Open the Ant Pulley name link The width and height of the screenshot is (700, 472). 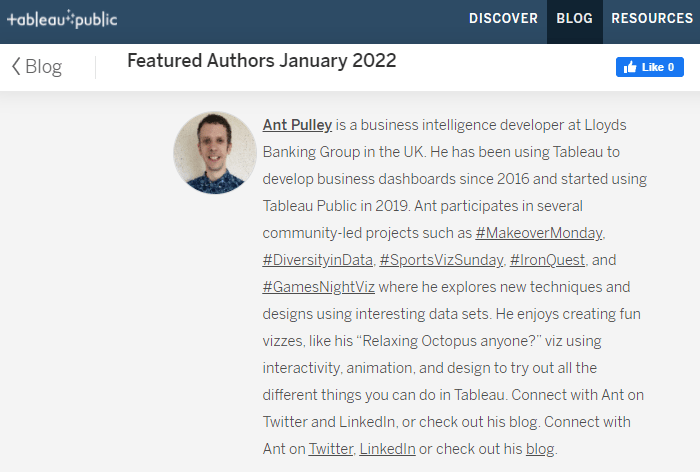[297, 125]
